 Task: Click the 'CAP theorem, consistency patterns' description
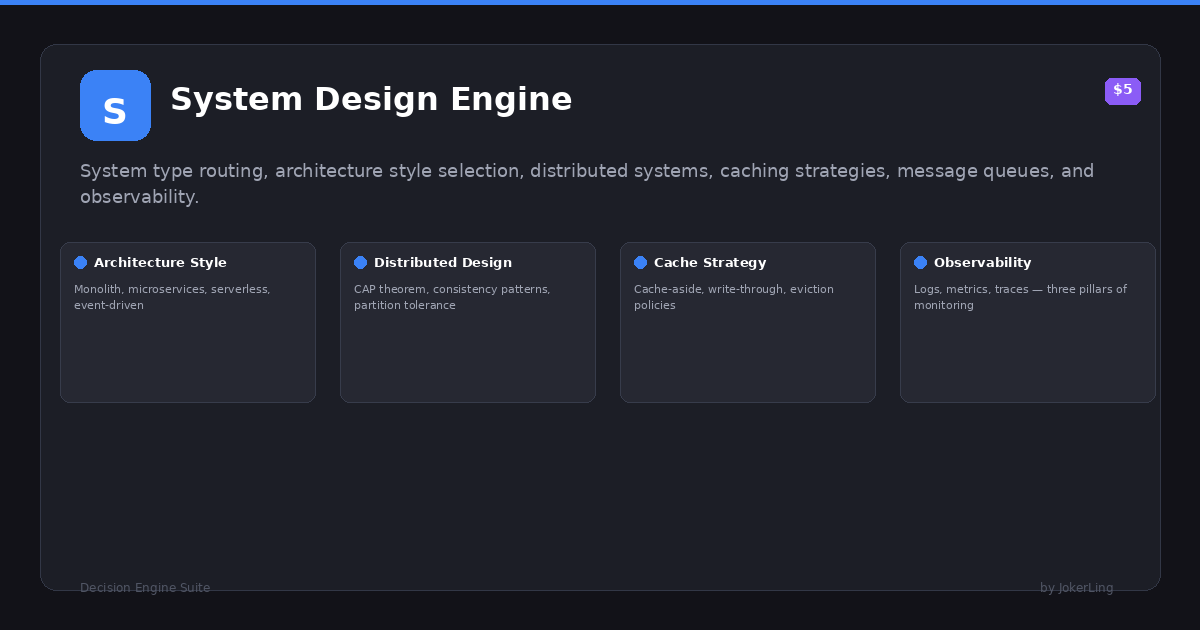[452, 297]
